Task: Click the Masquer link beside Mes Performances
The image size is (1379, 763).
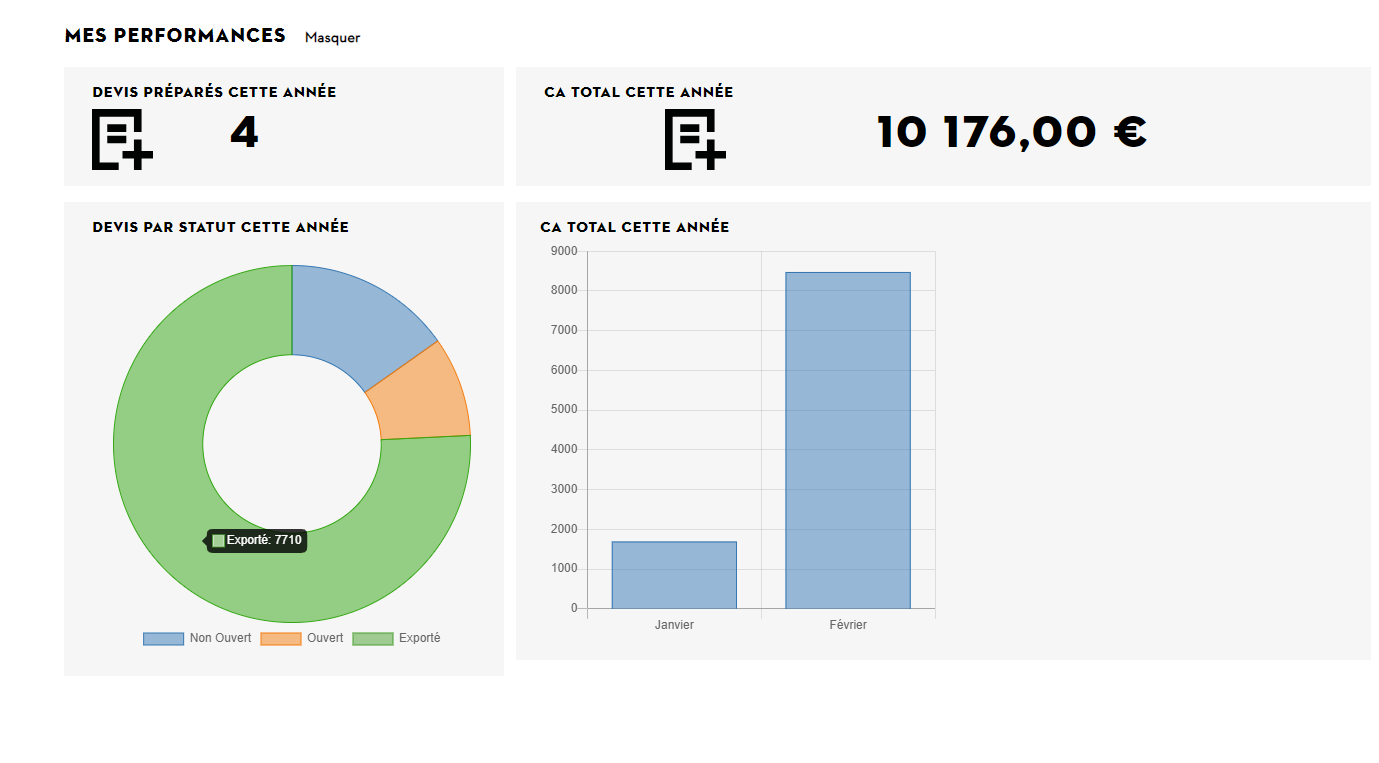Action: coord(332,38)
